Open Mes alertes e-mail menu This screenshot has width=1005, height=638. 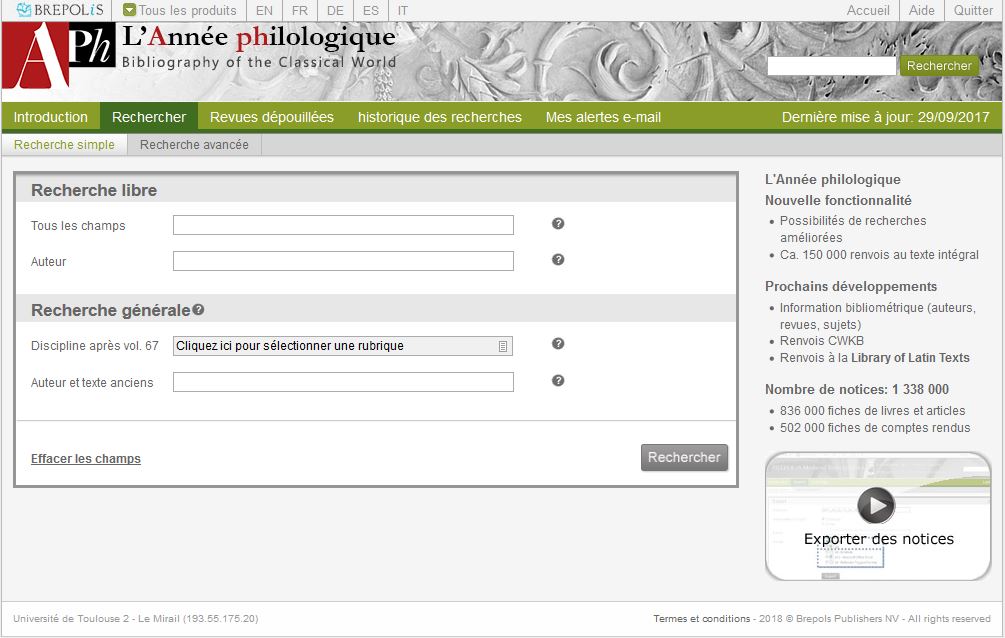point(603,117)
